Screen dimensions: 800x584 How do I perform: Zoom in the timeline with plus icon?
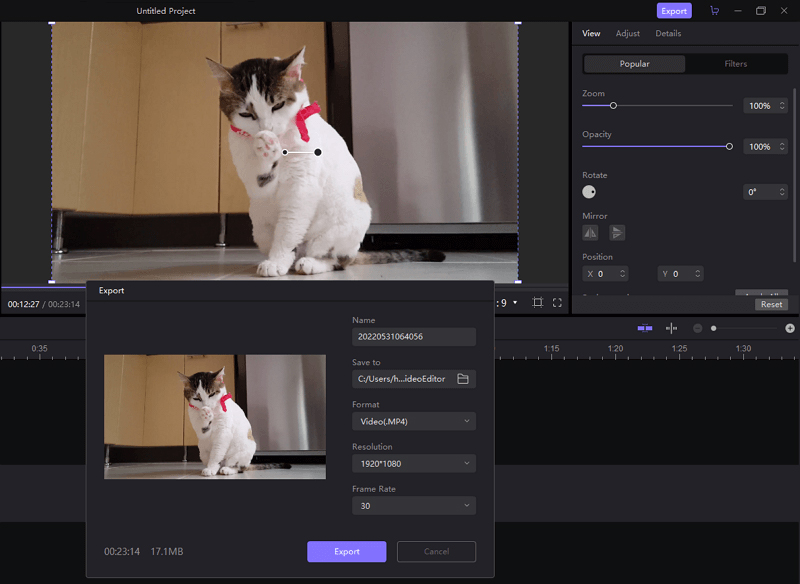[x=790, y=328]
